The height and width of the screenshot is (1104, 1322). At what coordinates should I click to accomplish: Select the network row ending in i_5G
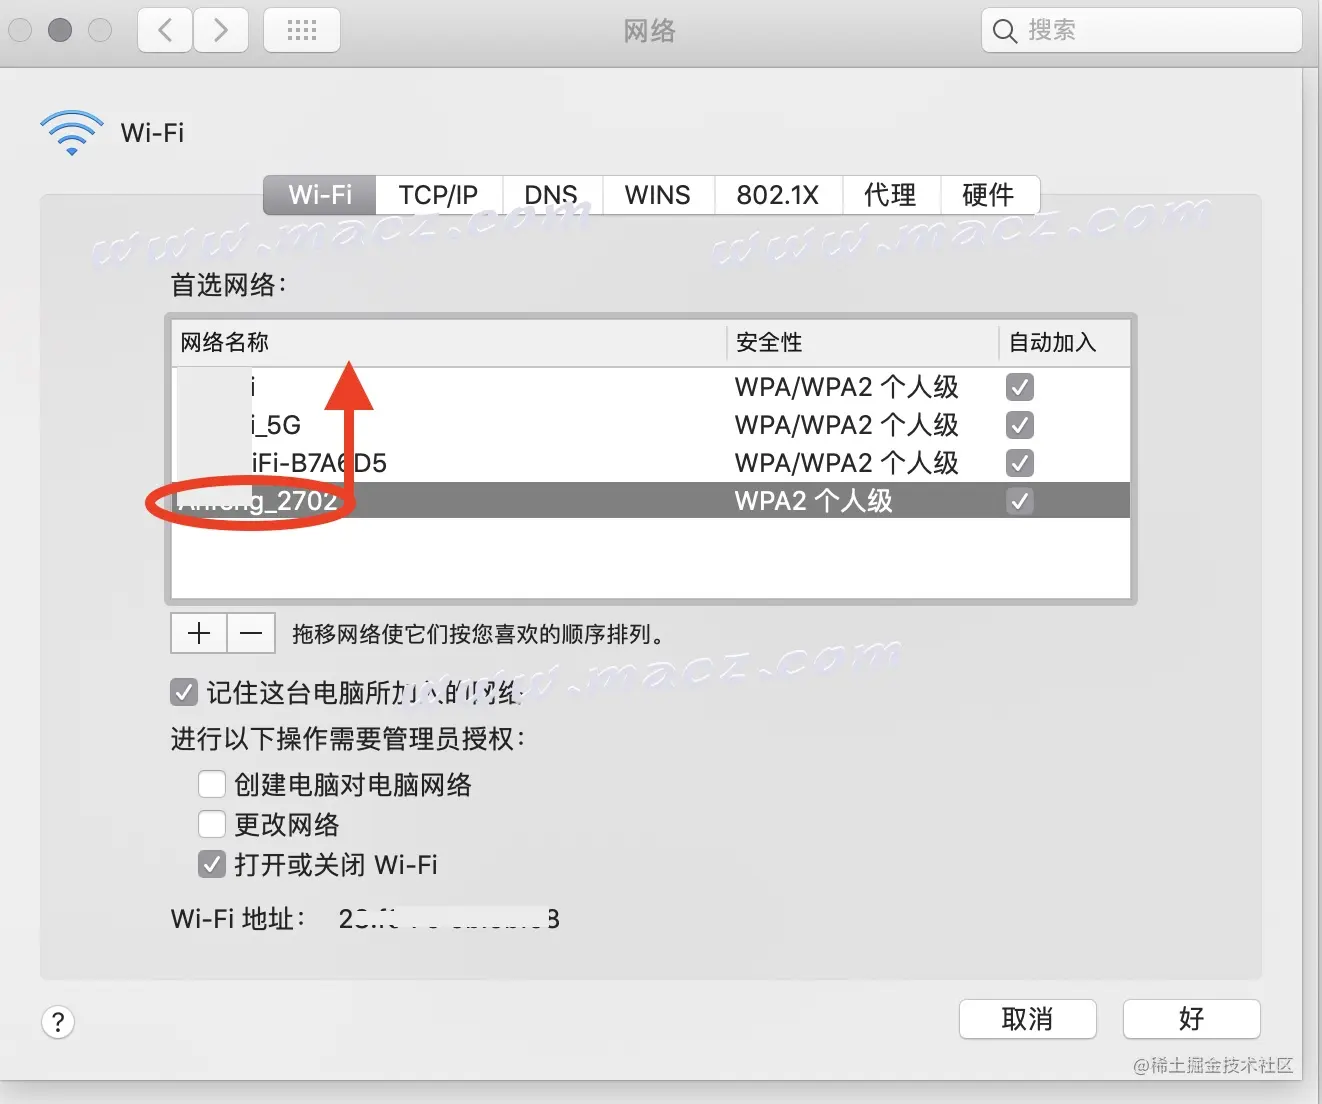pyautogui.click(x=651, y=425)
